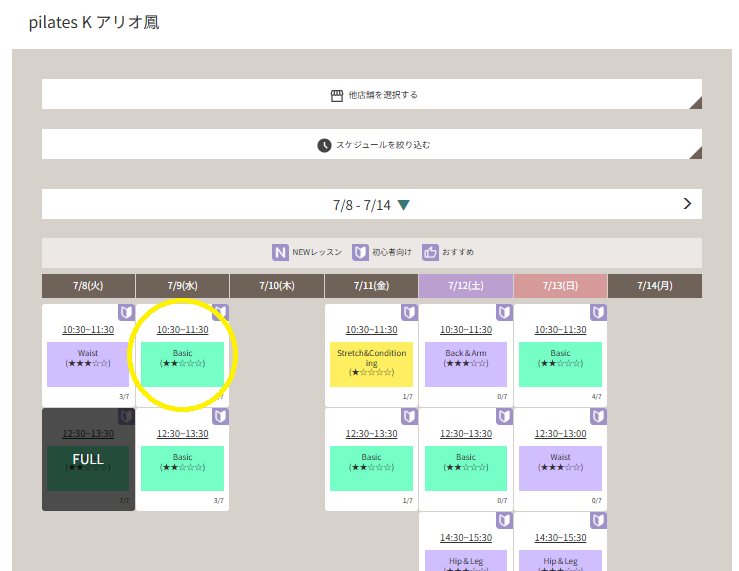The image size is (739, 571).
Task: Select the 7/13(日) day column header
Action: 560,286
